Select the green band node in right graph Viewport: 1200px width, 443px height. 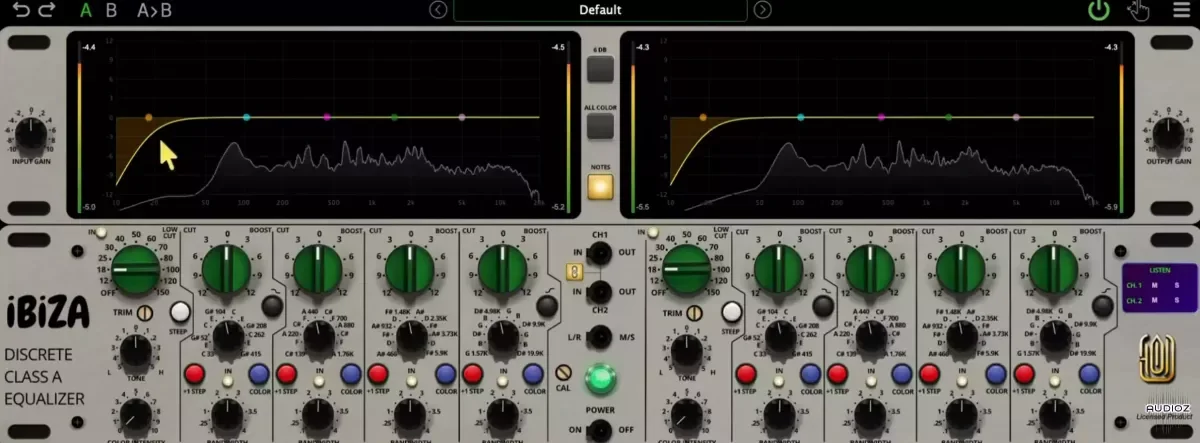point(949,117)
